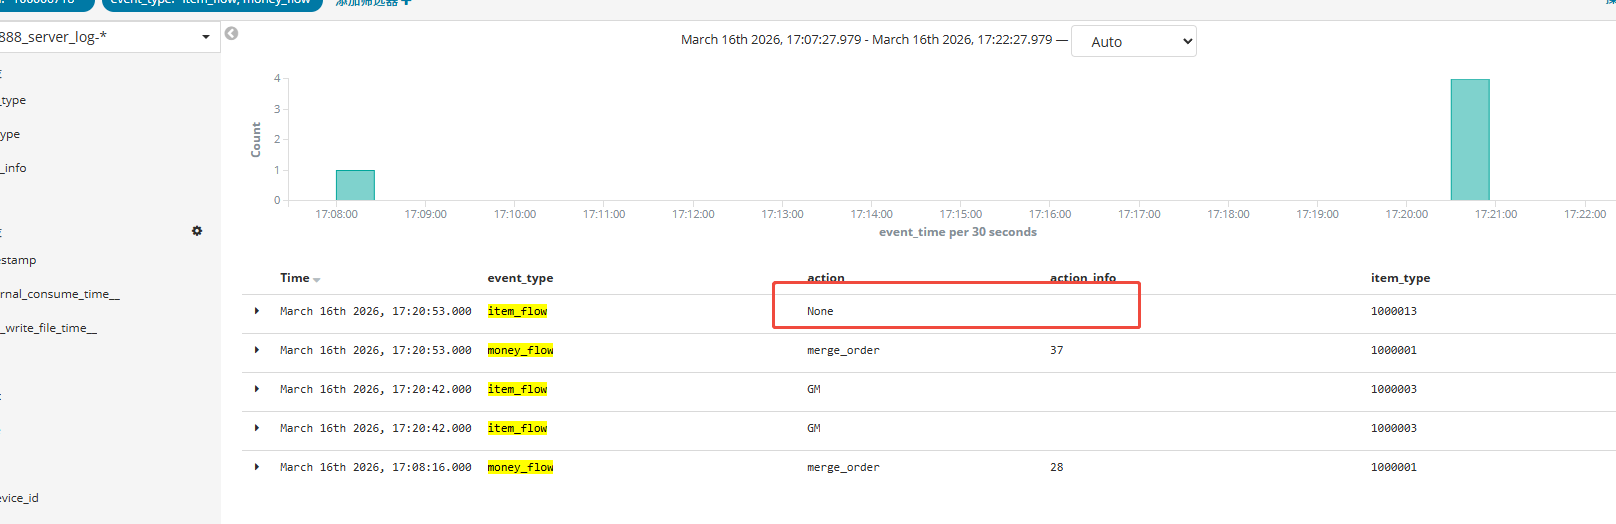Click the merge_order action in second row
Image resolution: width=1616 pixels, height=524 pixels.
pos(843,350)
